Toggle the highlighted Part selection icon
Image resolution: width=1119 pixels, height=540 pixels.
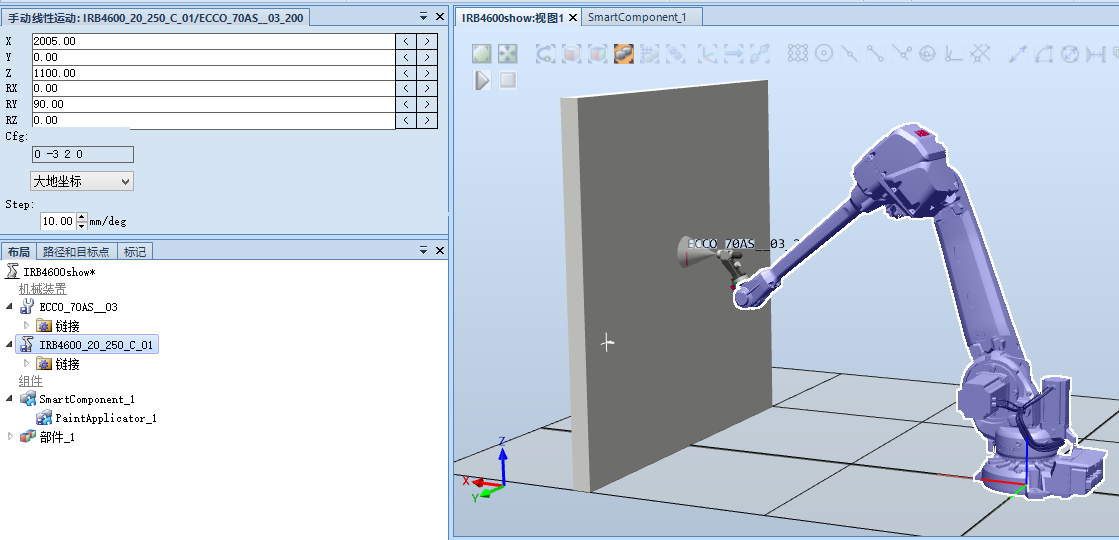click(x=624, y=54)
